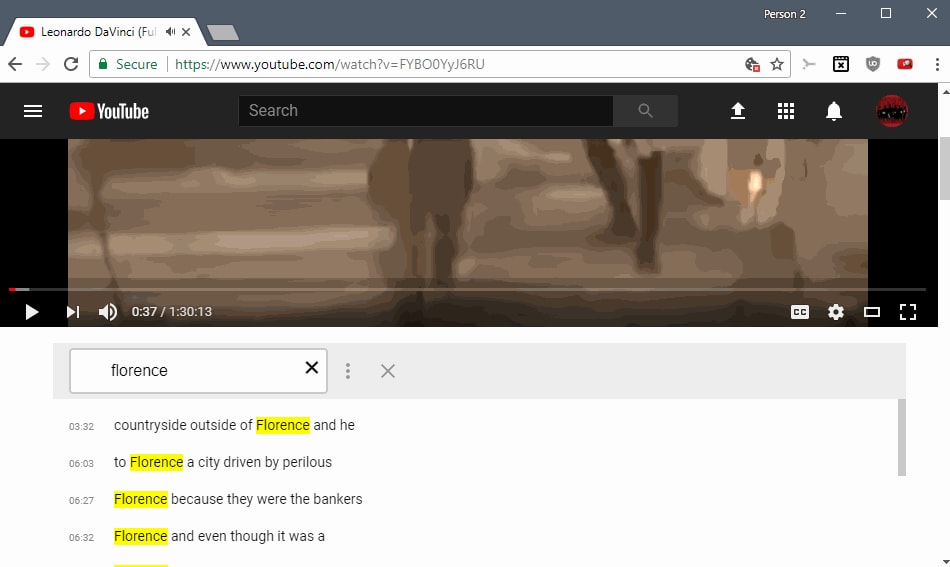Open the Chrome three-dot menu
This screenshot has width=950, height=567.
coord(937,64)
